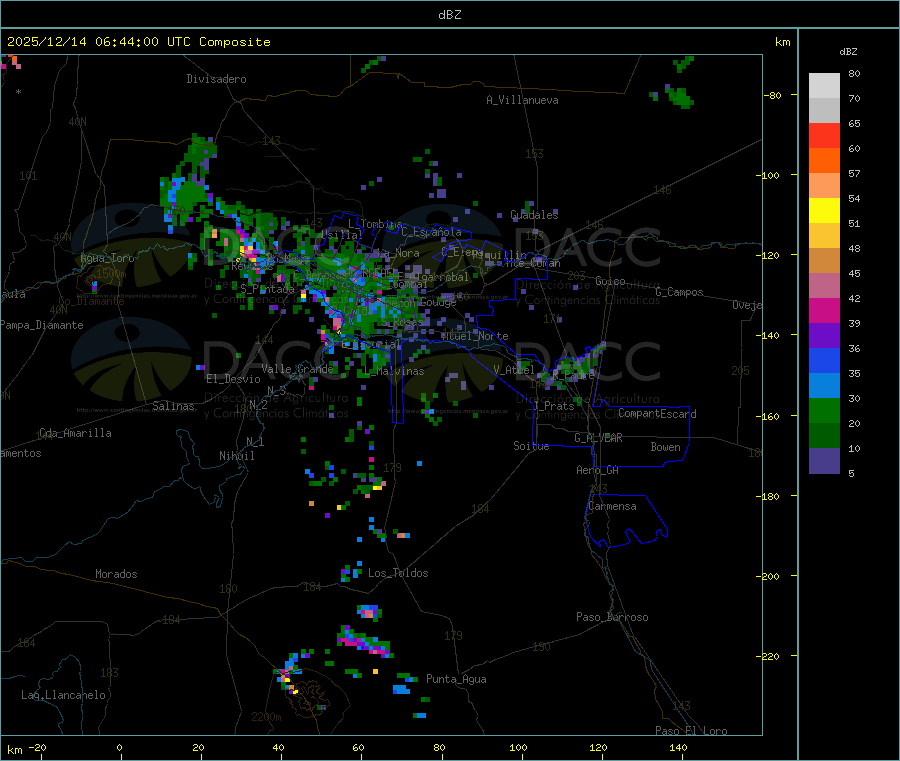Screen dimensions: 900x761
Task: Click the Punta_Agua location label
Action: point(456,679)
